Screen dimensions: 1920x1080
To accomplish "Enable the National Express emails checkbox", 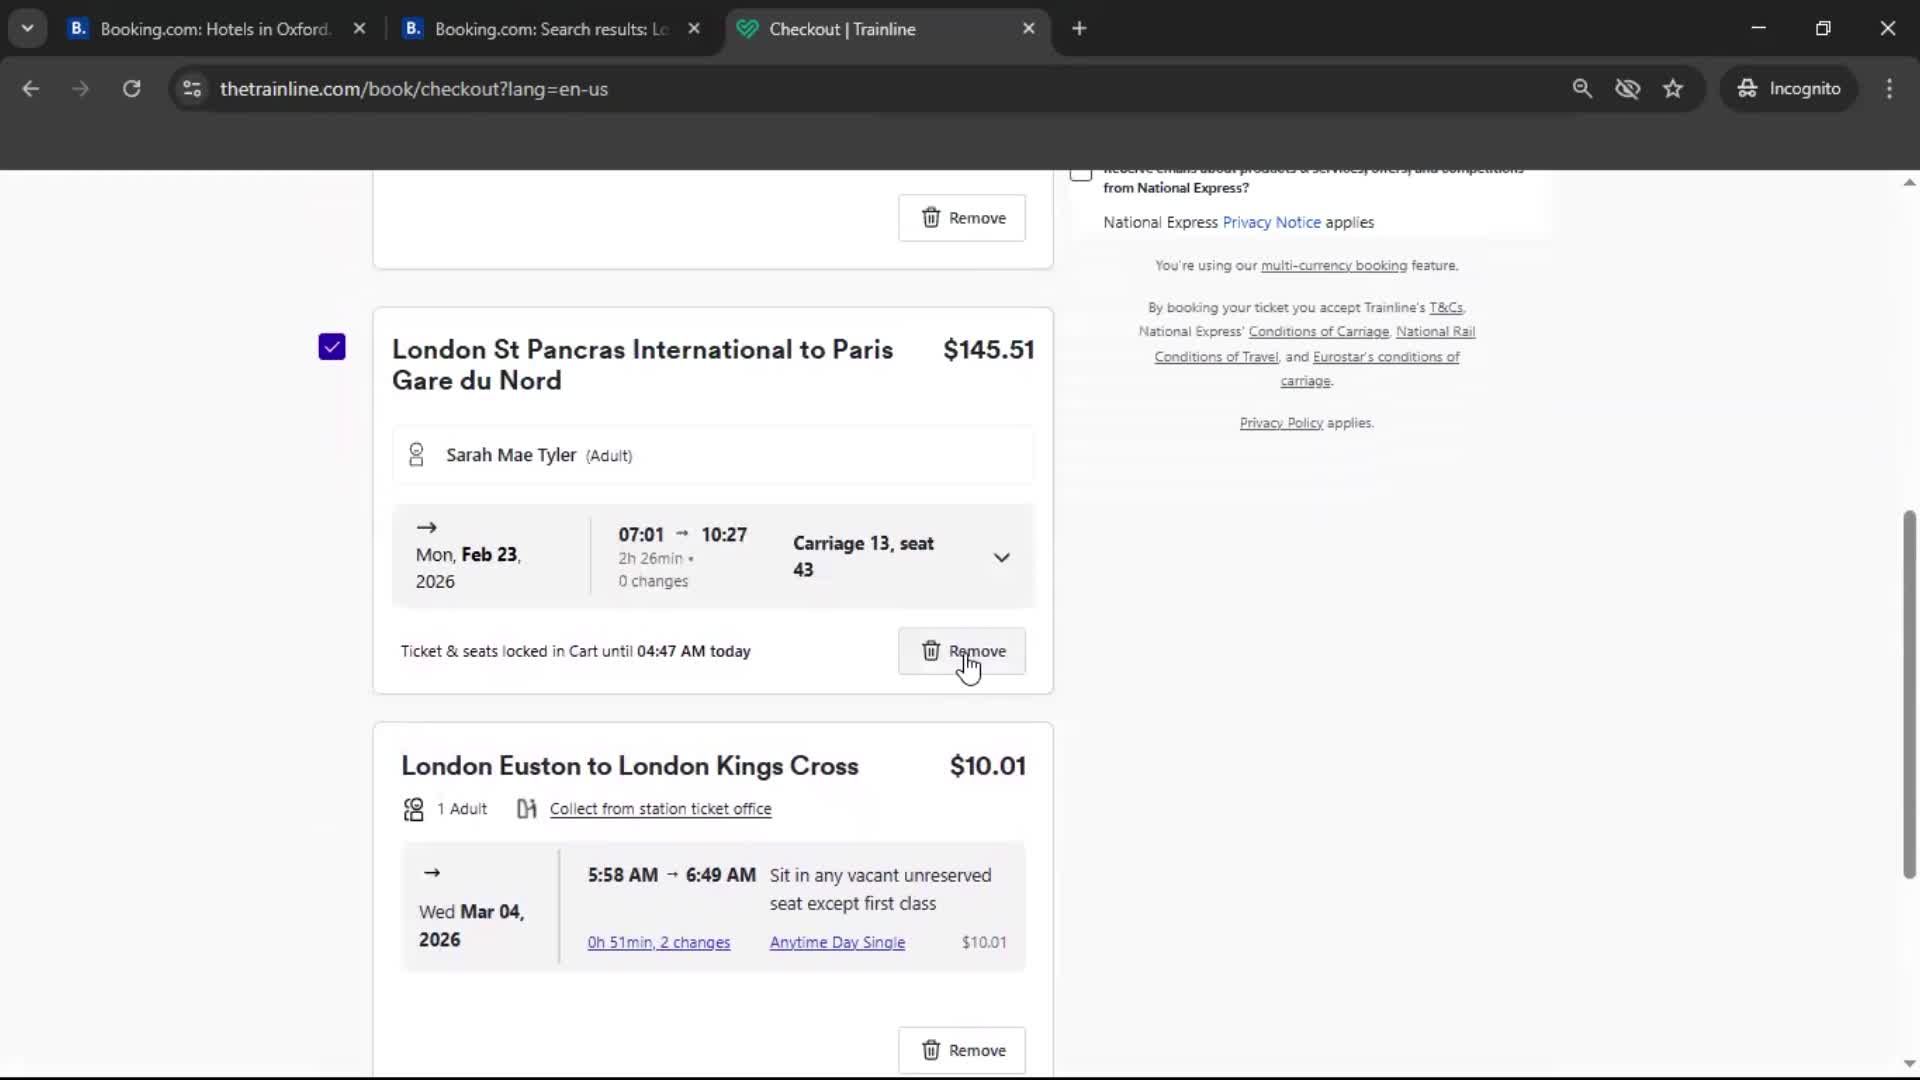I will point(1080,174).
